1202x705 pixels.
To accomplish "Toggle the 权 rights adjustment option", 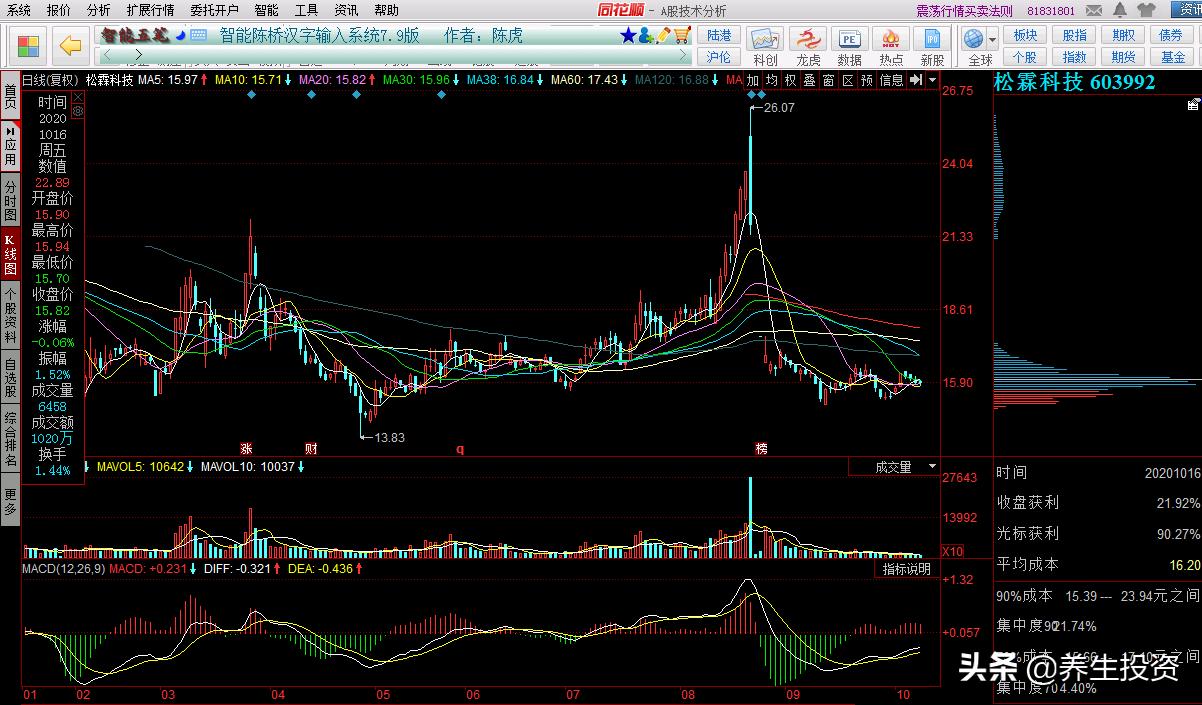I will point(790,80).
